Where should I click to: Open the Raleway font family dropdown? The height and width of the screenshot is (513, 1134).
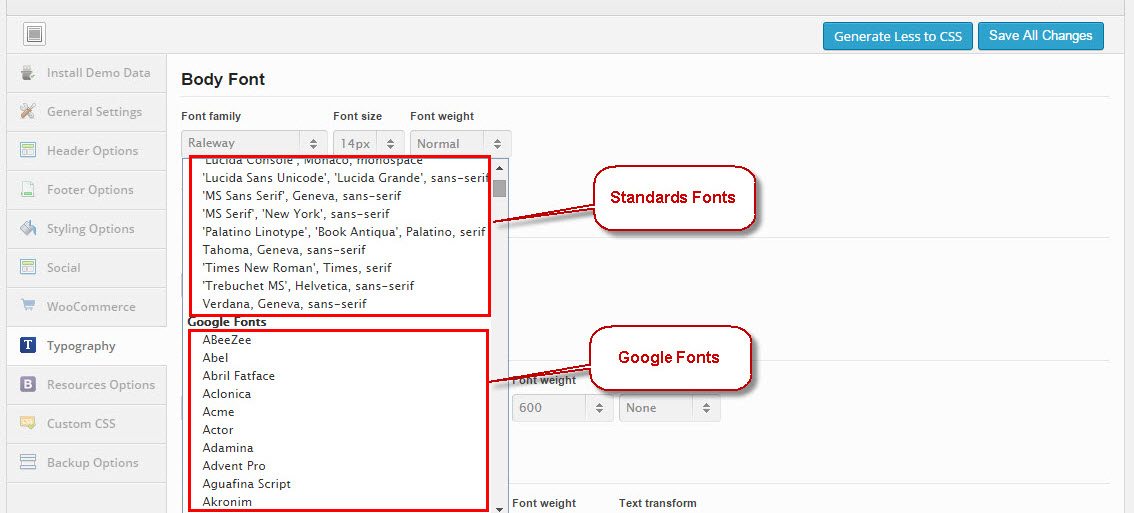[x=255, y=143]
